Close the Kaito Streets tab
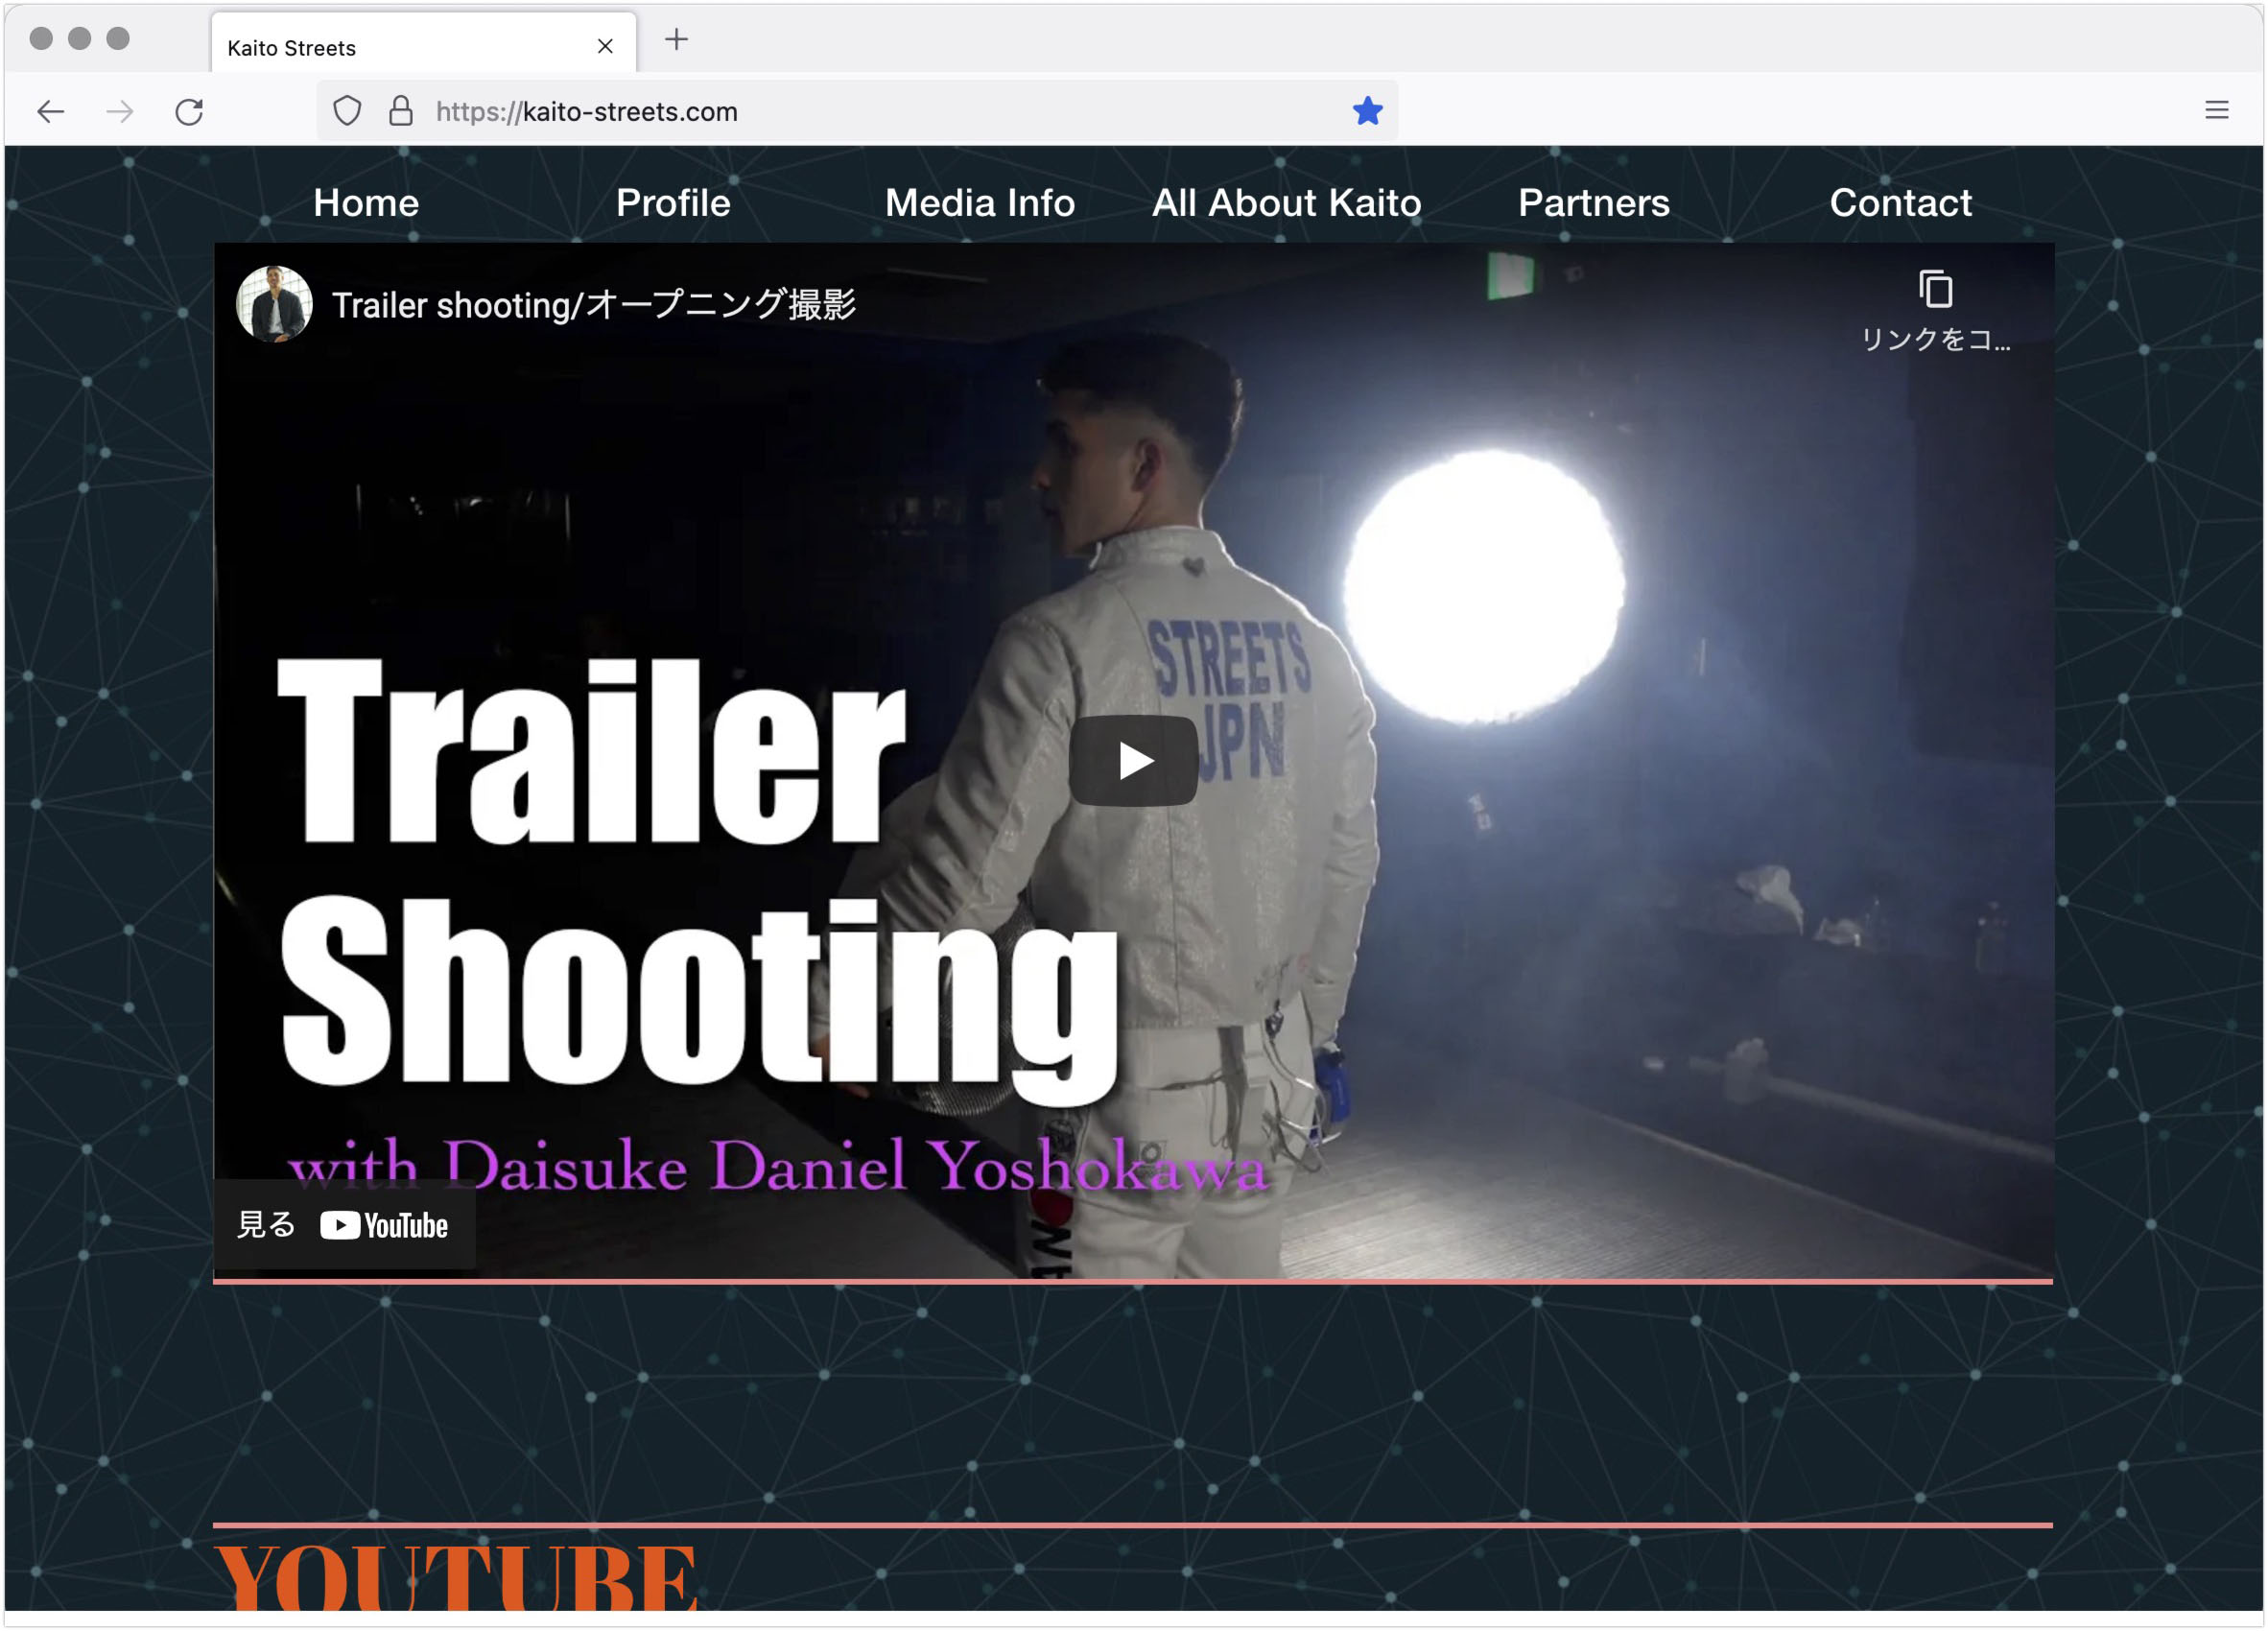The image size is (2268, 1631). click(x=605, y=47)
